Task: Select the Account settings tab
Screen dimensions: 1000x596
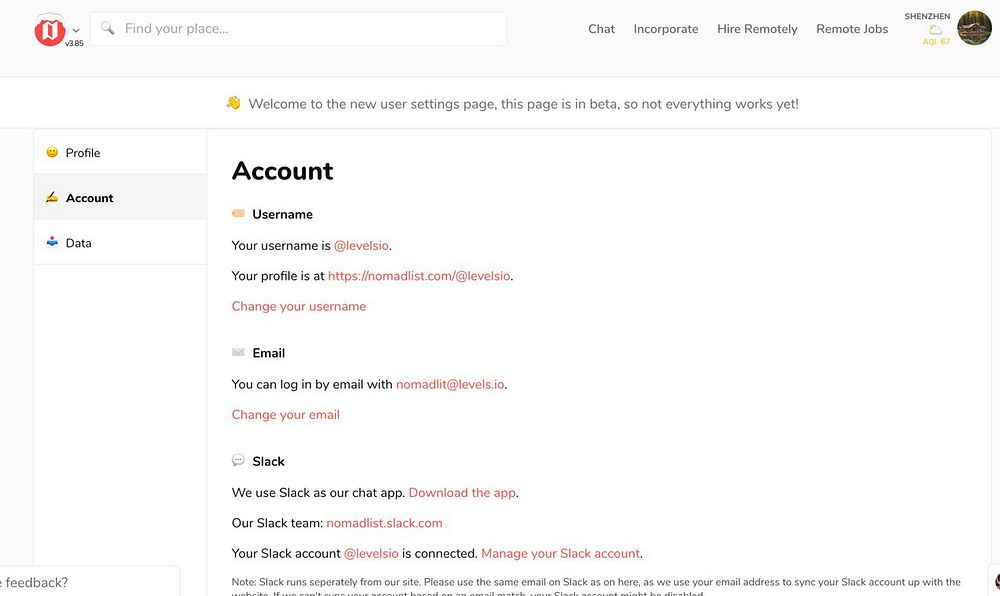Action: 121,198
